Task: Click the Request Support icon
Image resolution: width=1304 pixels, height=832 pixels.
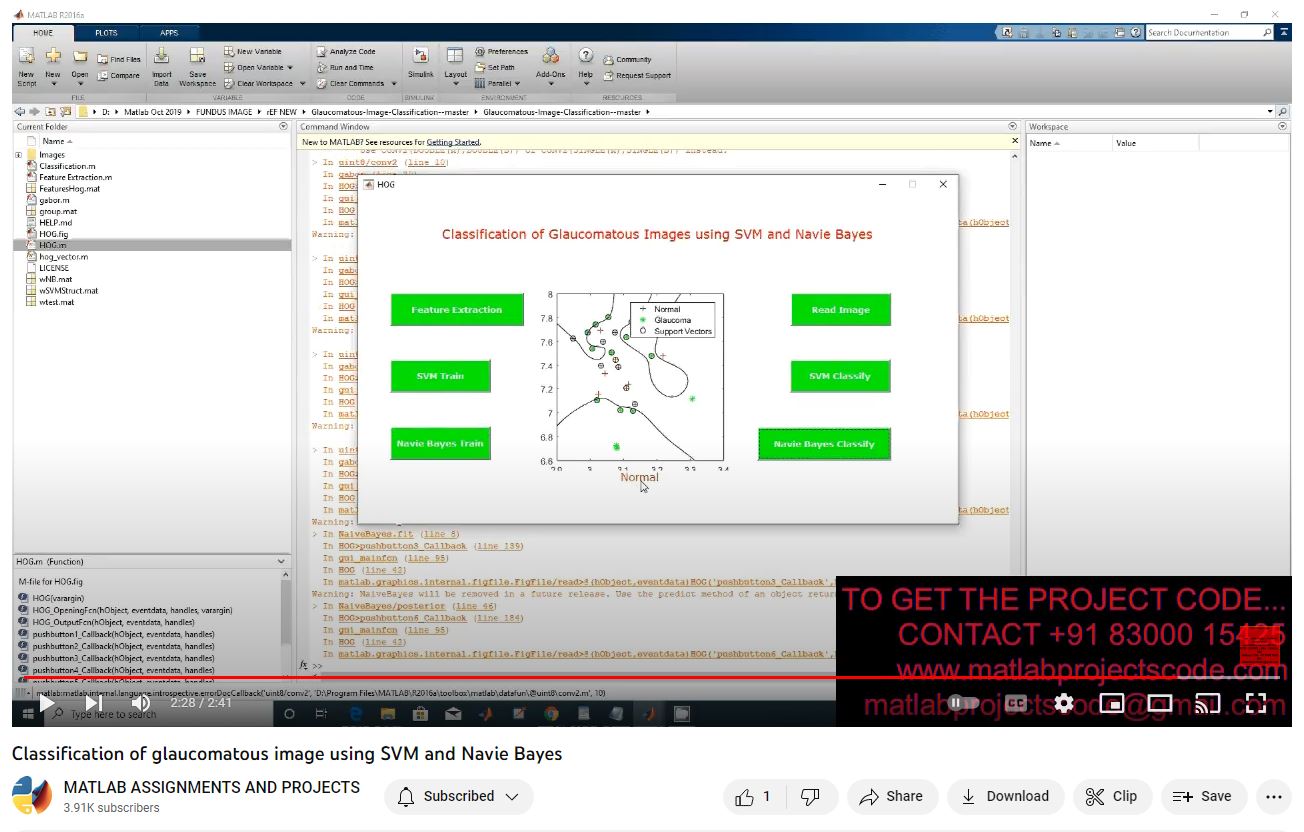Action: (609, 75)
